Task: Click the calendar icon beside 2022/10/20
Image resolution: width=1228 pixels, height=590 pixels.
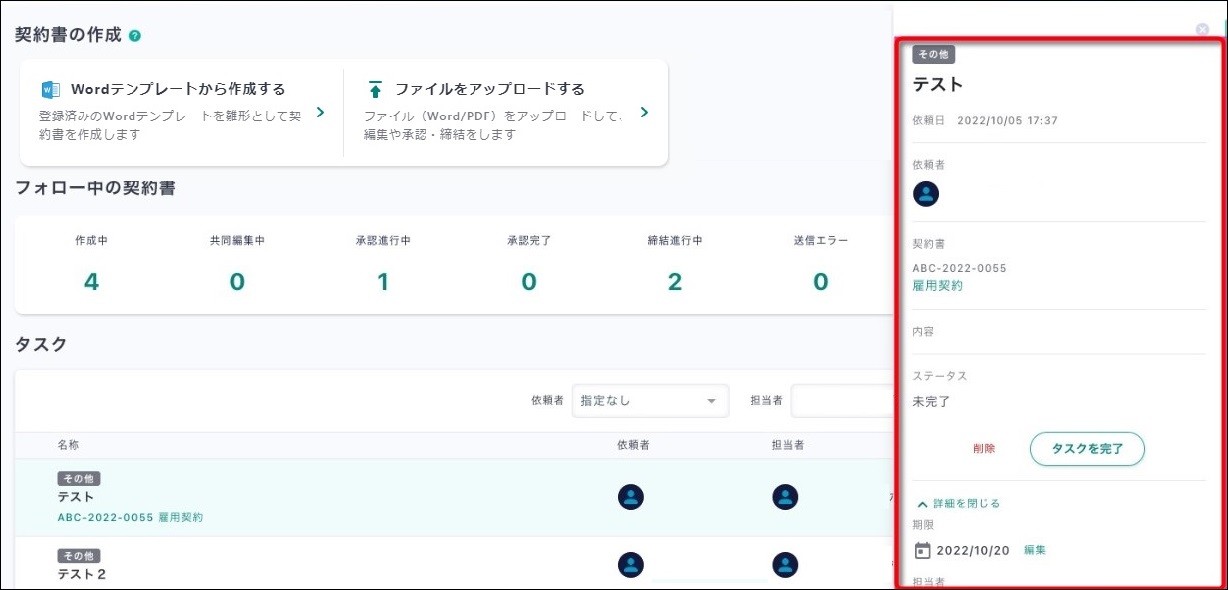Action: tap(923, 550)
